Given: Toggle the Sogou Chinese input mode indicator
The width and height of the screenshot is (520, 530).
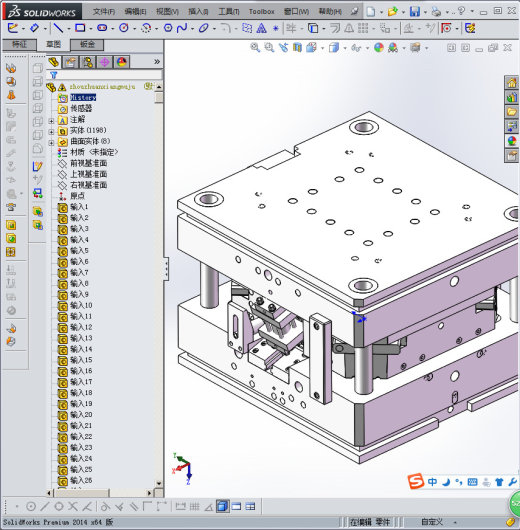Looking at the screenshot, I should [x=432, y=482].
